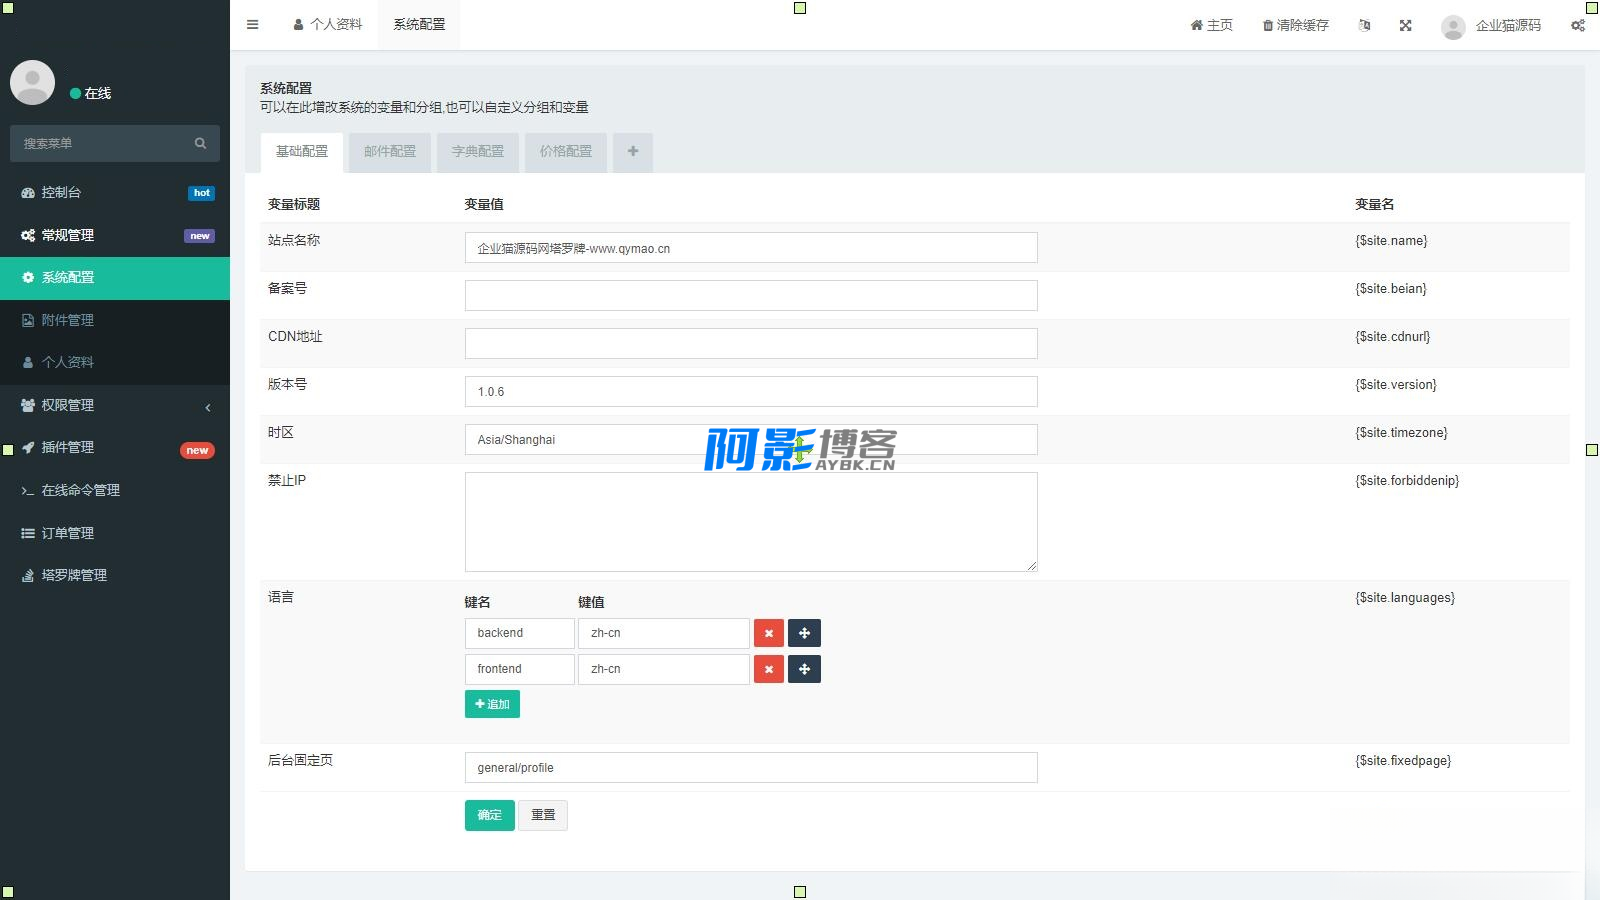
Task: Click the 追加 button to add language
Action: coord(492,704)
